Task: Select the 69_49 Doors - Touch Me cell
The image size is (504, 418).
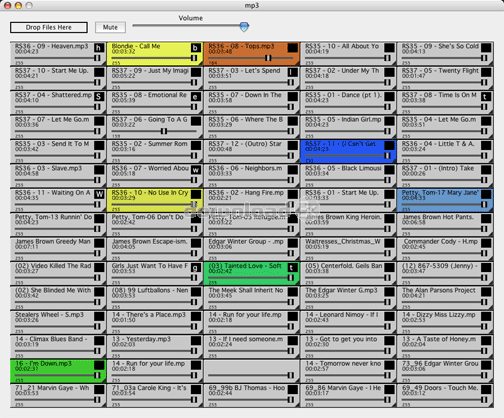Action: point(445,396)
